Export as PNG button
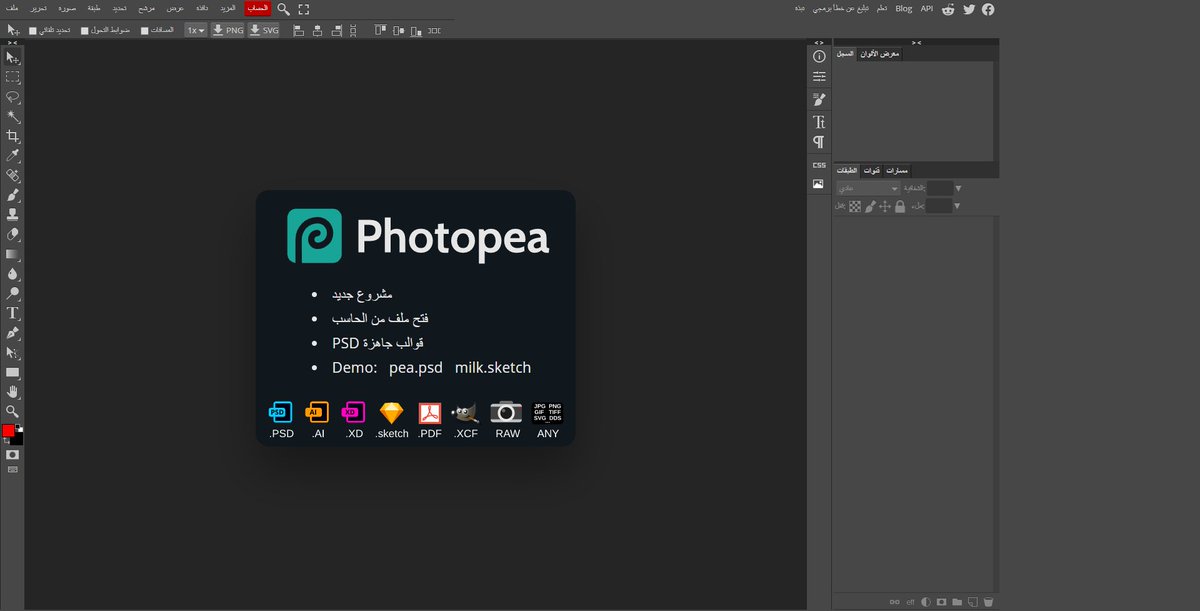This screenshot has height=611, width=1200. (228, 30)
